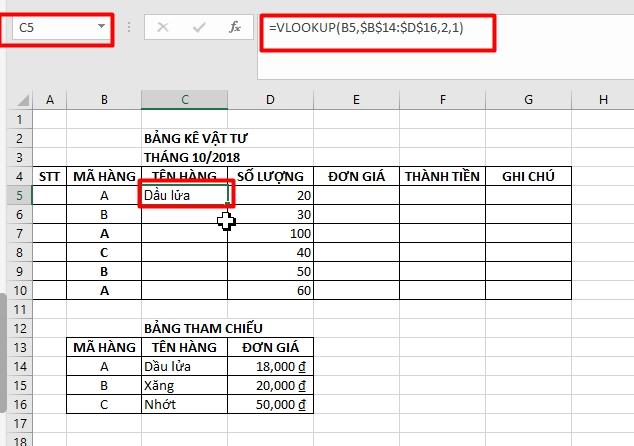
Task: Click header cell 'STT'
Action: [49, 177]
